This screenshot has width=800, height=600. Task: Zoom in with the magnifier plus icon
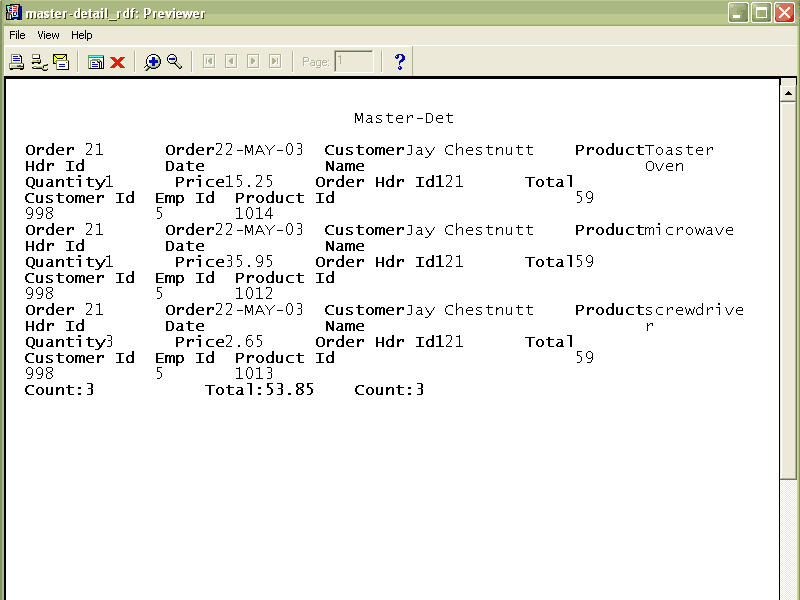[x=152, y=62]
